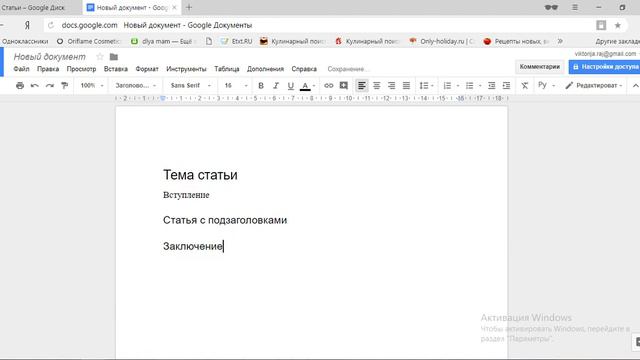Open the Oriflame Cosmetics bookmark

coord(89,41)
